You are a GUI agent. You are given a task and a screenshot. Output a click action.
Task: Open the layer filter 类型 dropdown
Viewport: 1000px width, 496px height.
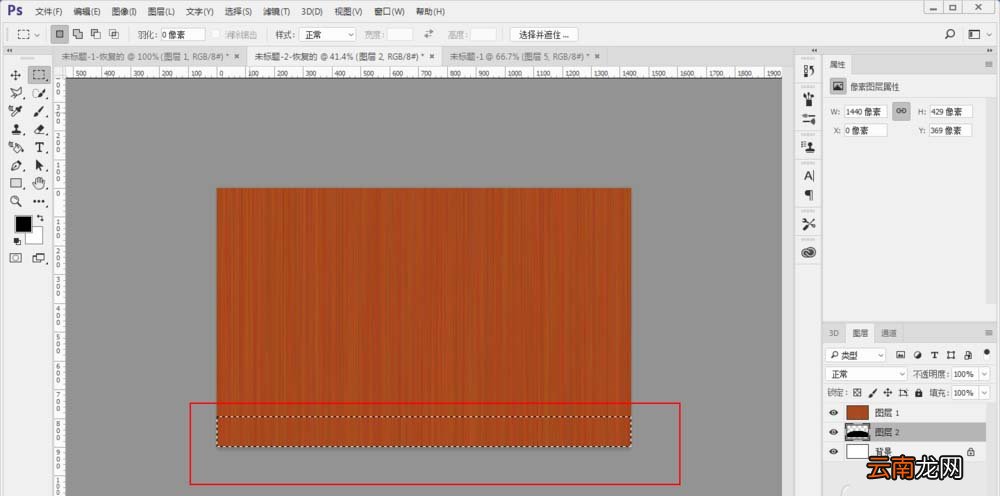pos(855,355)
